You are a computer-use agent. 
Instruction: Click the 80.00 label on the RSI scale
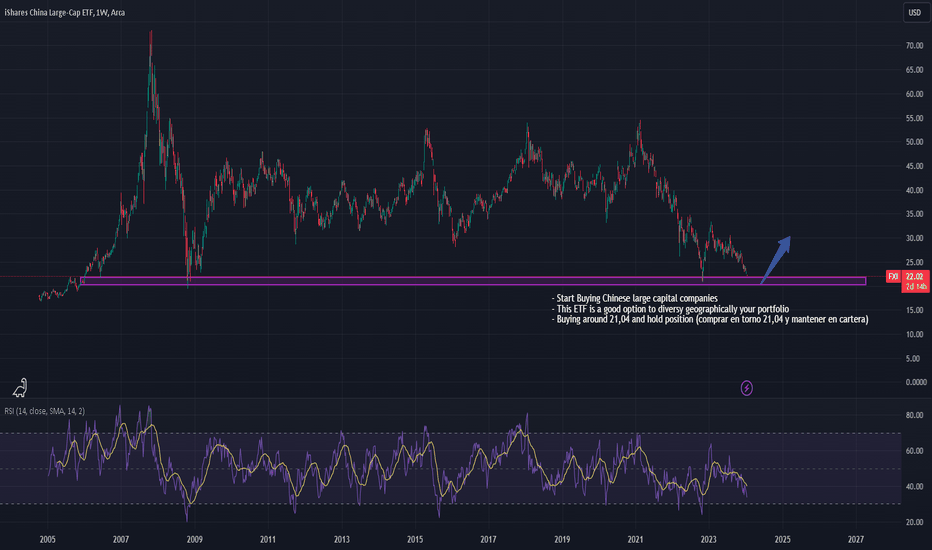914,415
